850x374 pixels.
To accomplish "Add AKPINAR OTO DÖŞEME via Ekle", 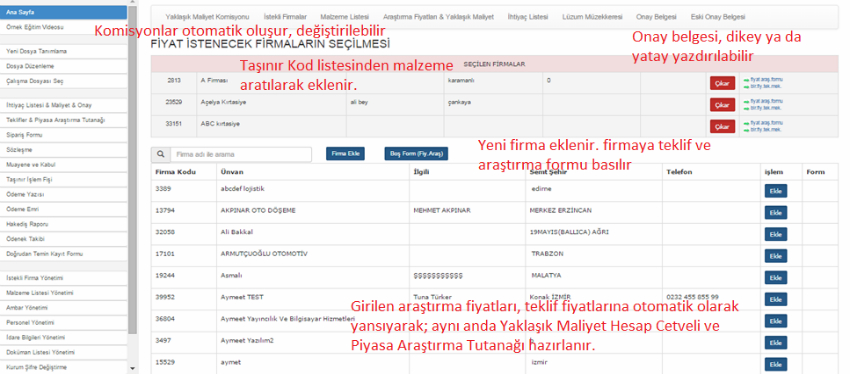I will (x=776, y=212).
